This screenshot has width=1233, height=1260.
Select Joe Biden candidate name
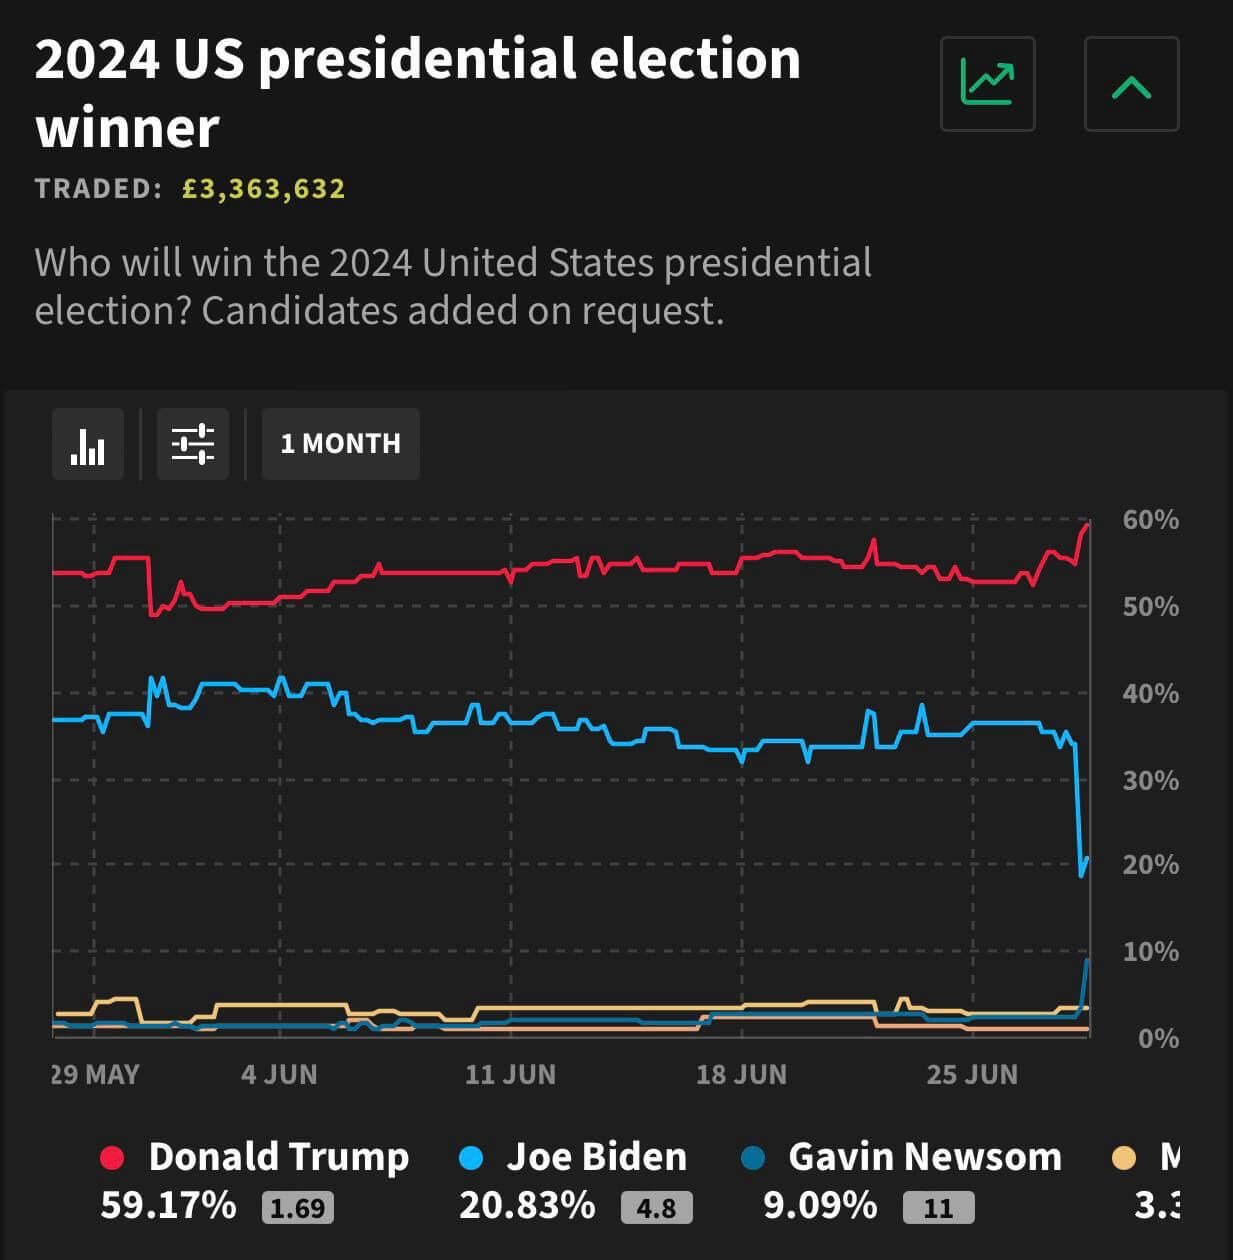click(x=597, y=1157)
